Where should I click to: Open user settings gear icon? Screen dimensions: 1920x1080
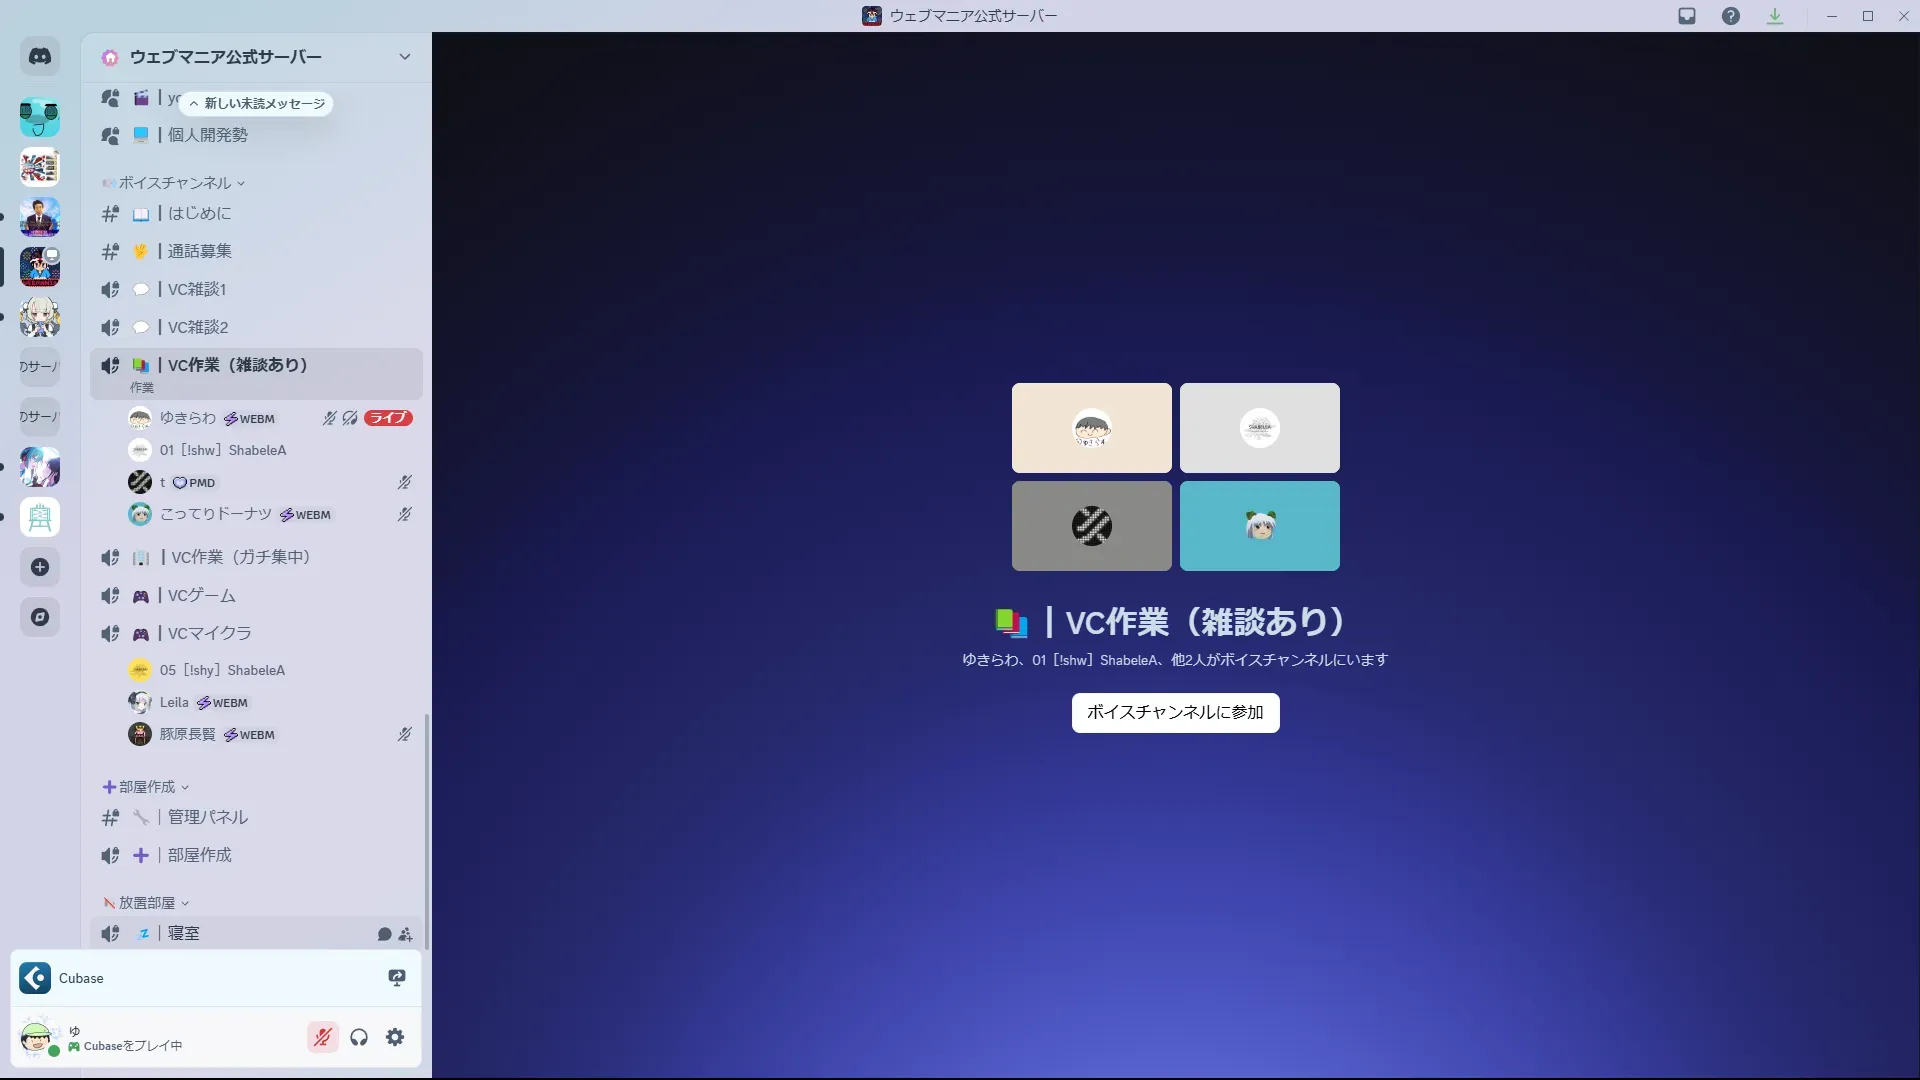pyautogui.click(x=395, y=1037)
